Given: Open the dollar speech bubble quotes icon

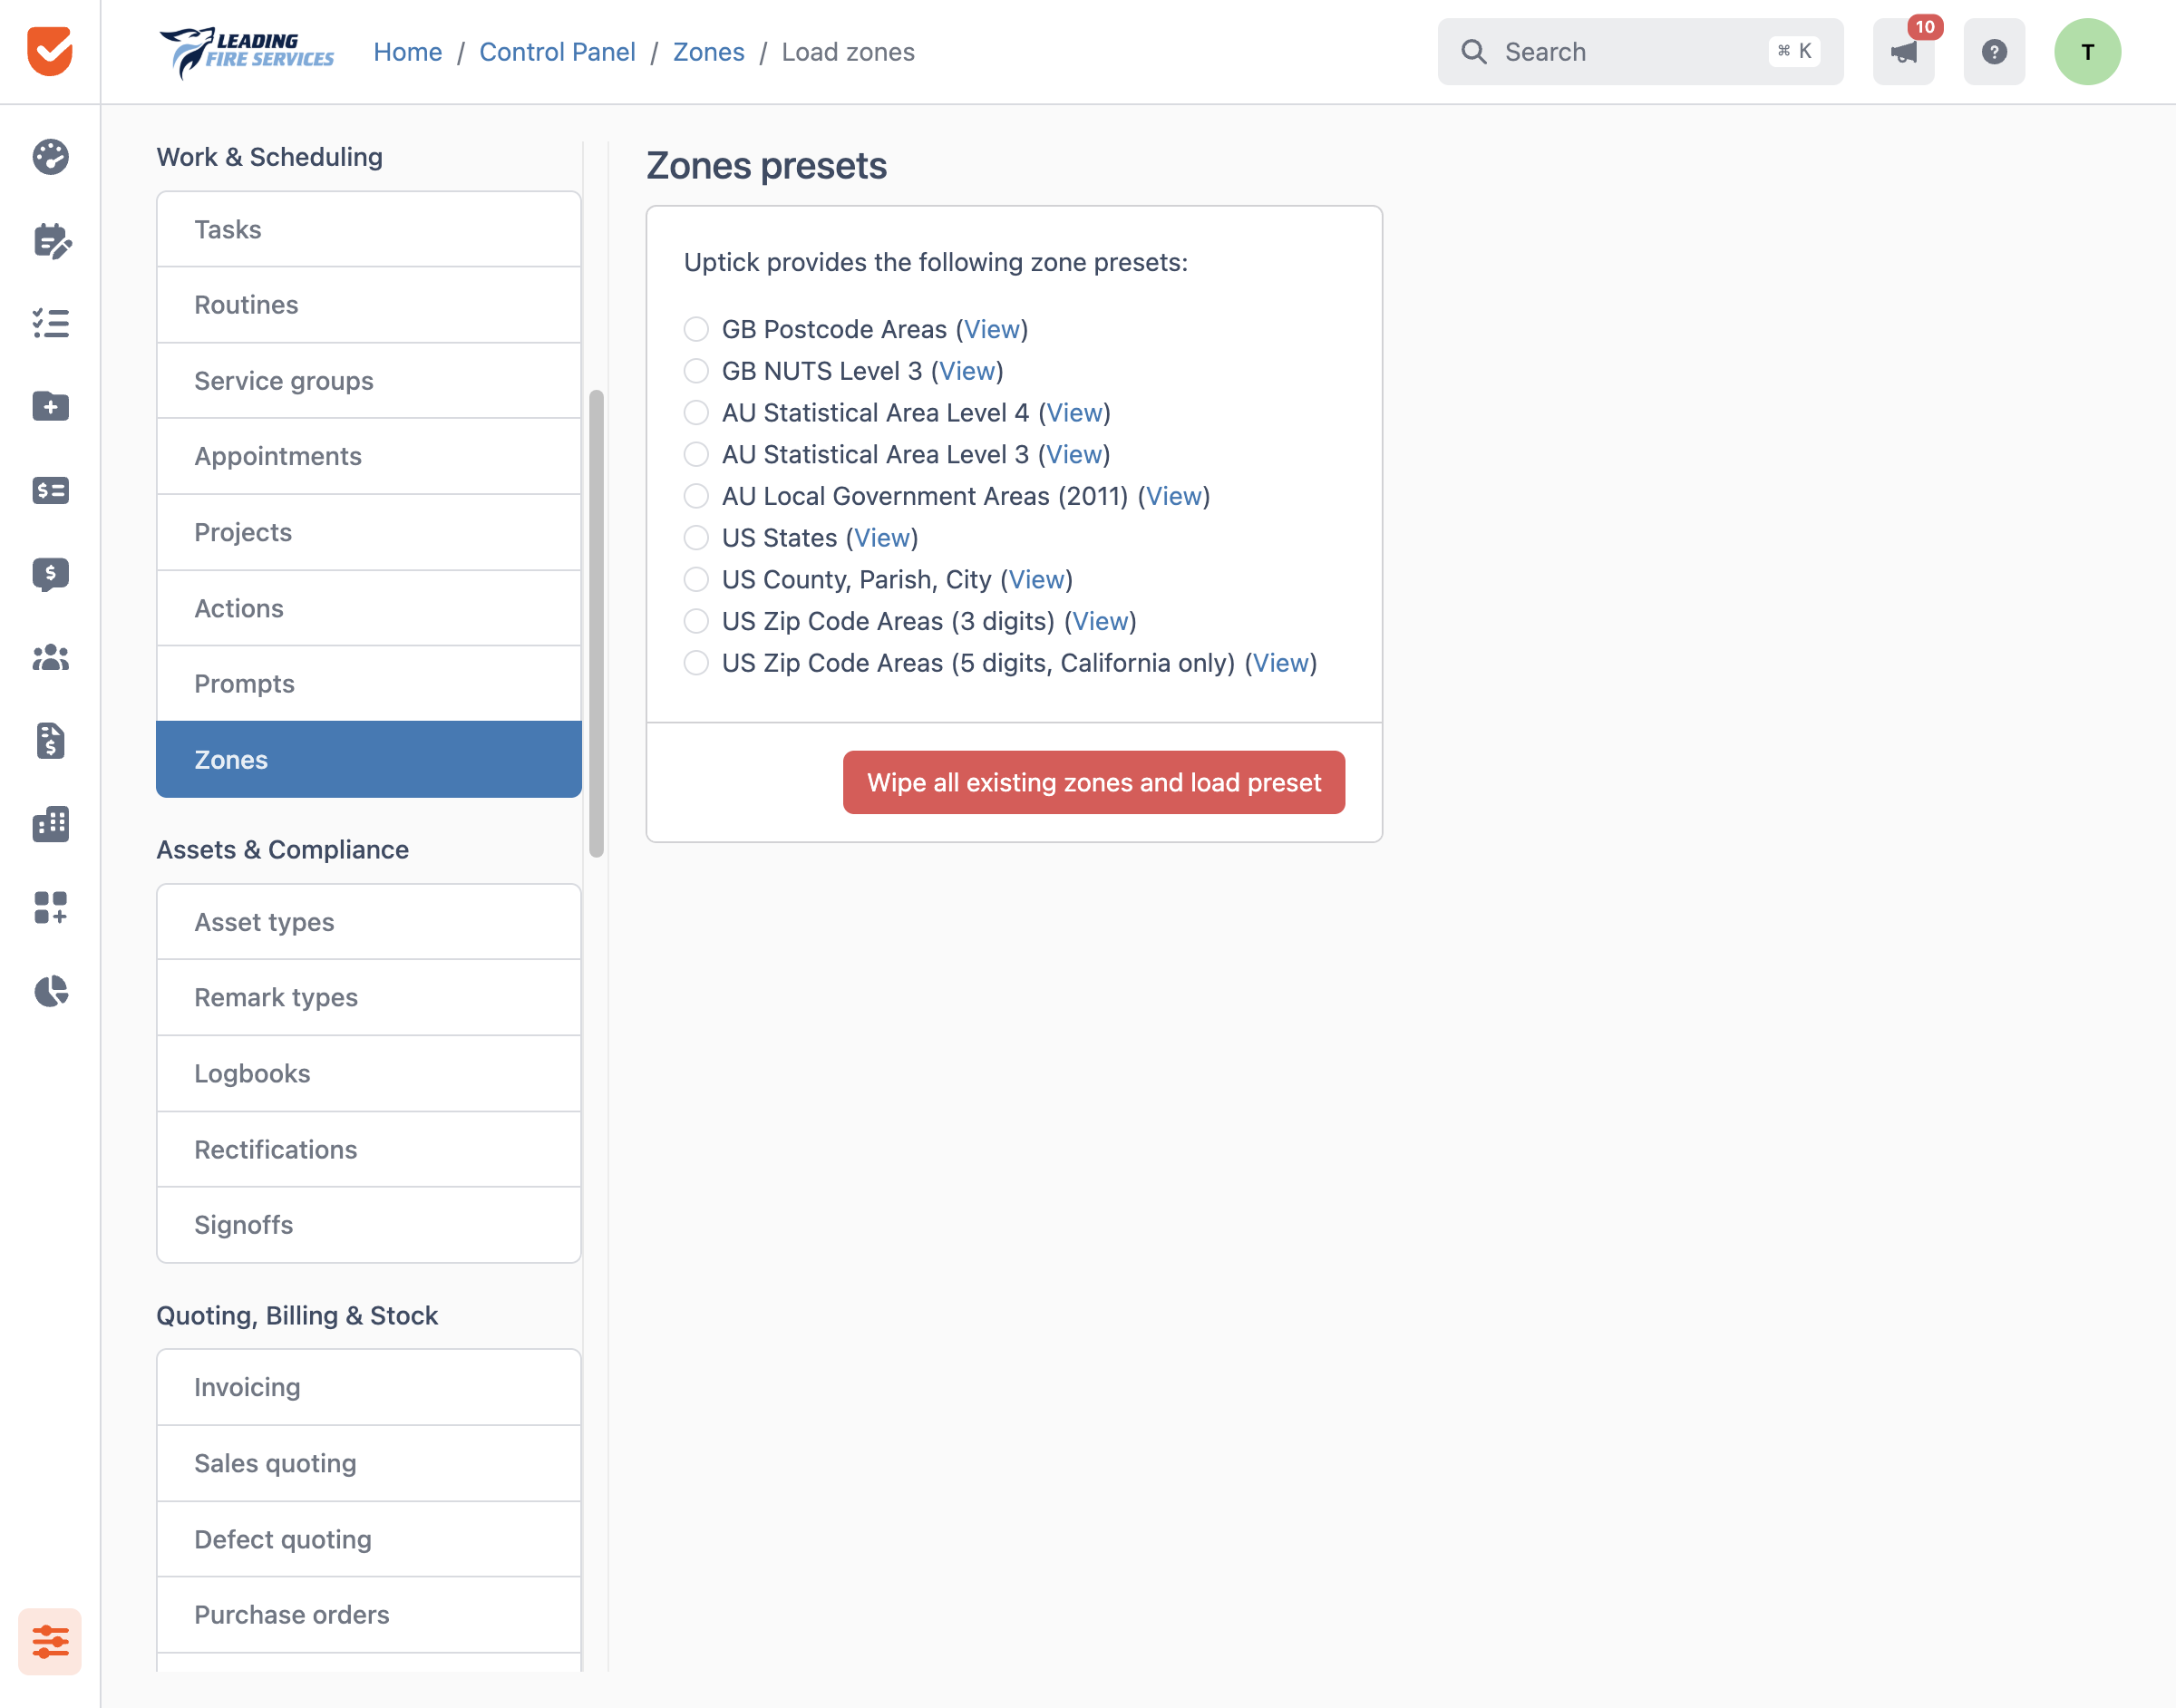Looking at the screenshot, I should (50, 574).
